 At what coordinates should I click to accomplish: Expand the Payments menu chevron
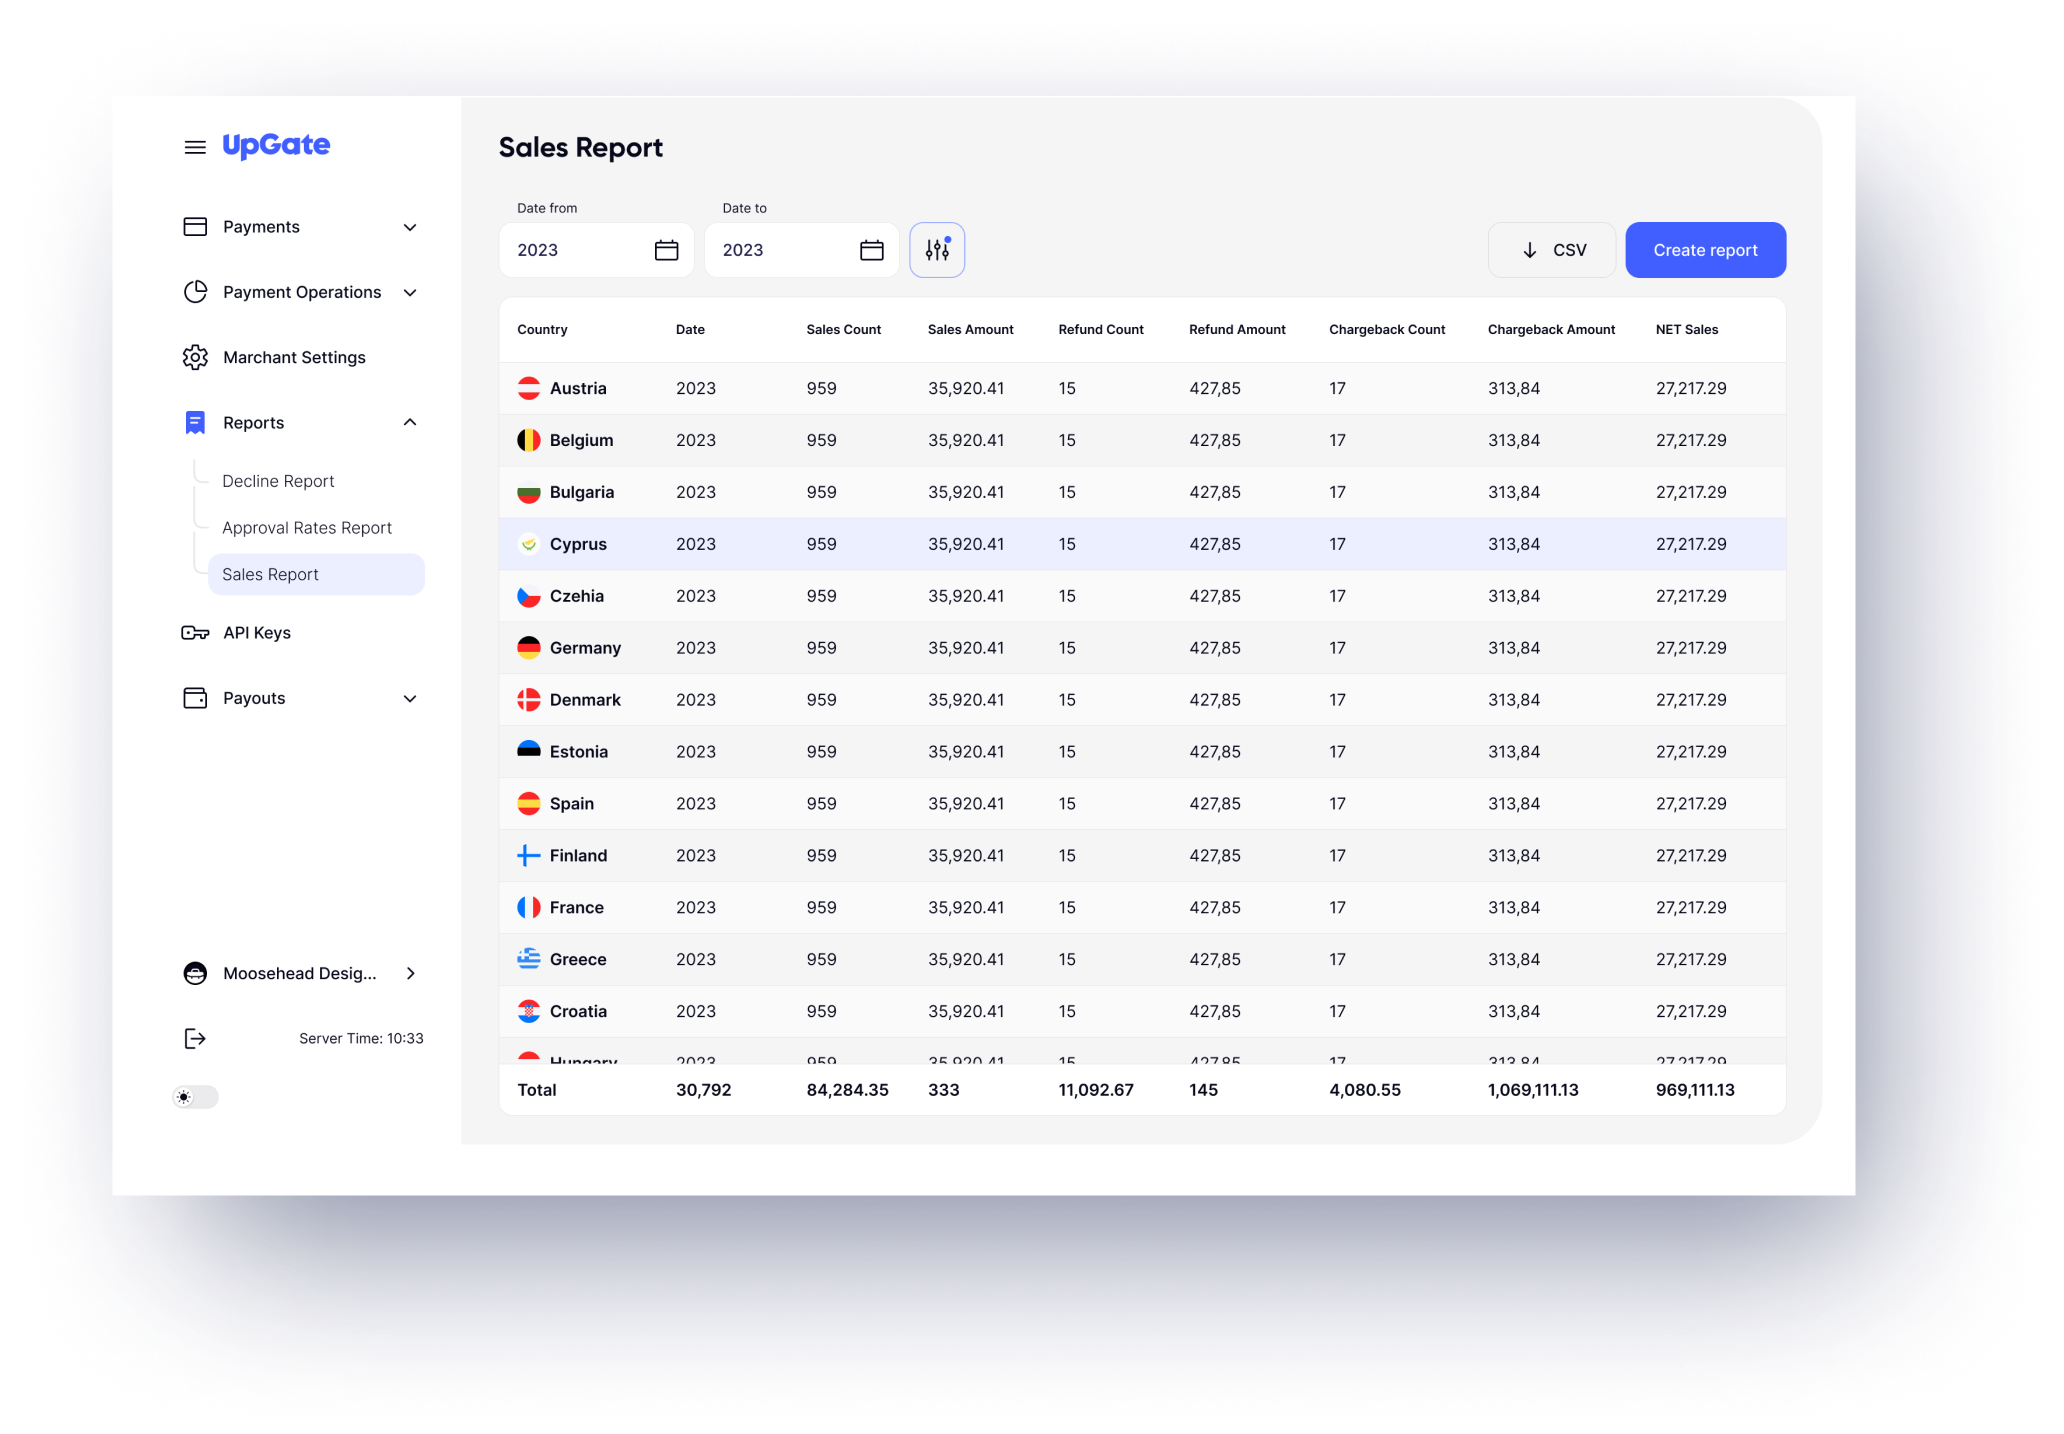pos(410,227)
